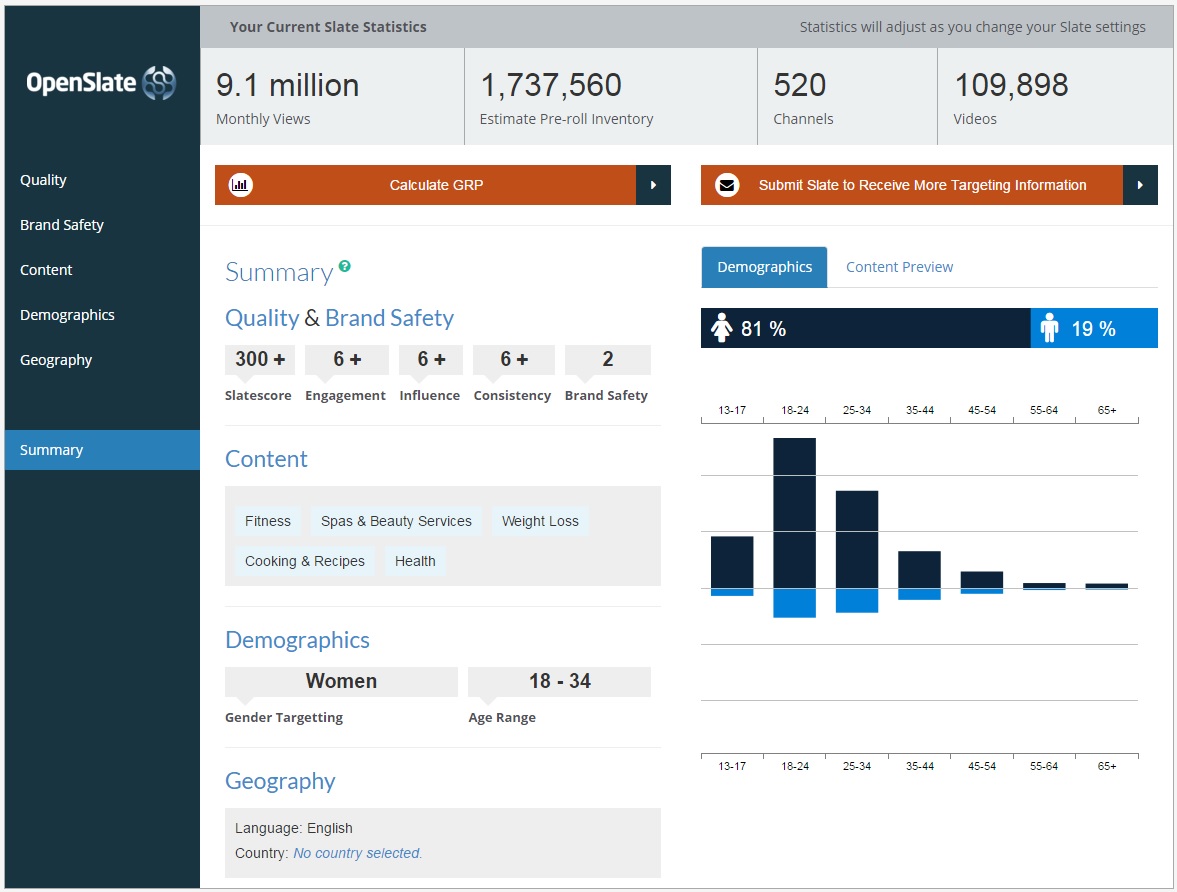Click the 19 % male share bar

[1094, 328]
